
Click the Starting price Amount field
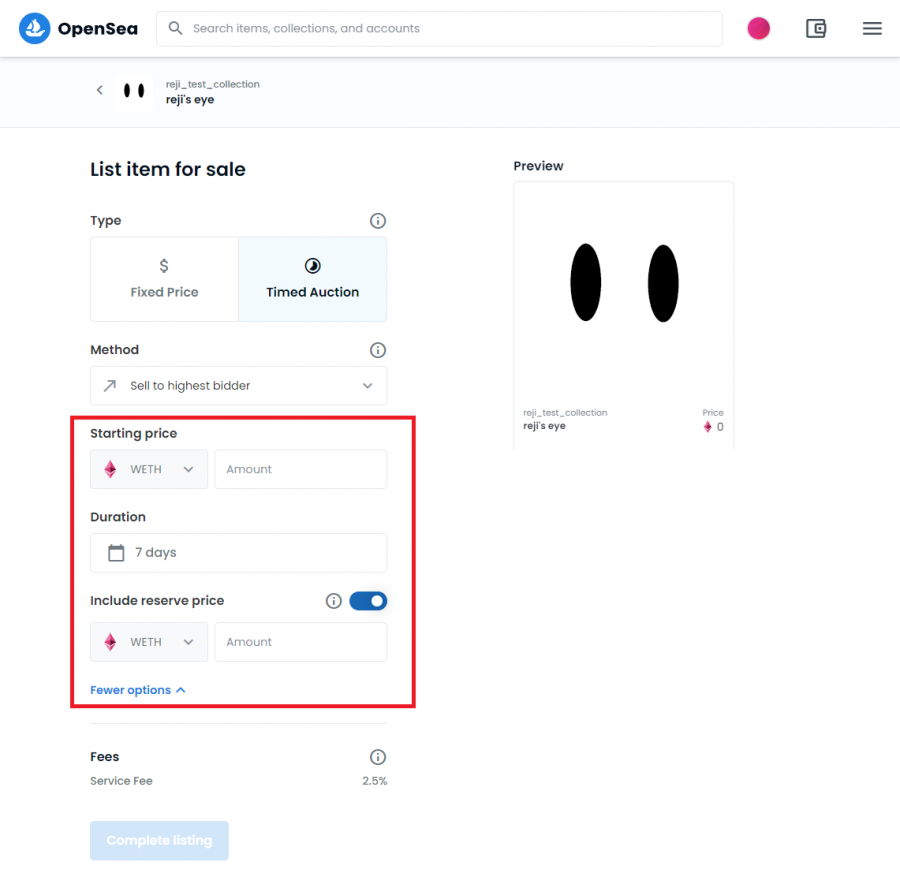click(301, 469)
